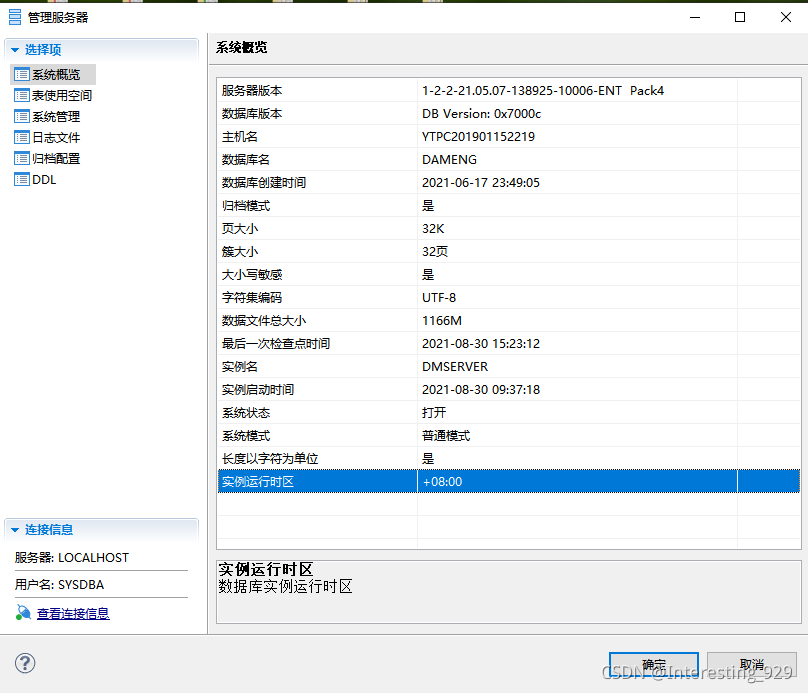Open the 表使用空间 panel icon
808x693 pixels.
(x=22, y=94)
